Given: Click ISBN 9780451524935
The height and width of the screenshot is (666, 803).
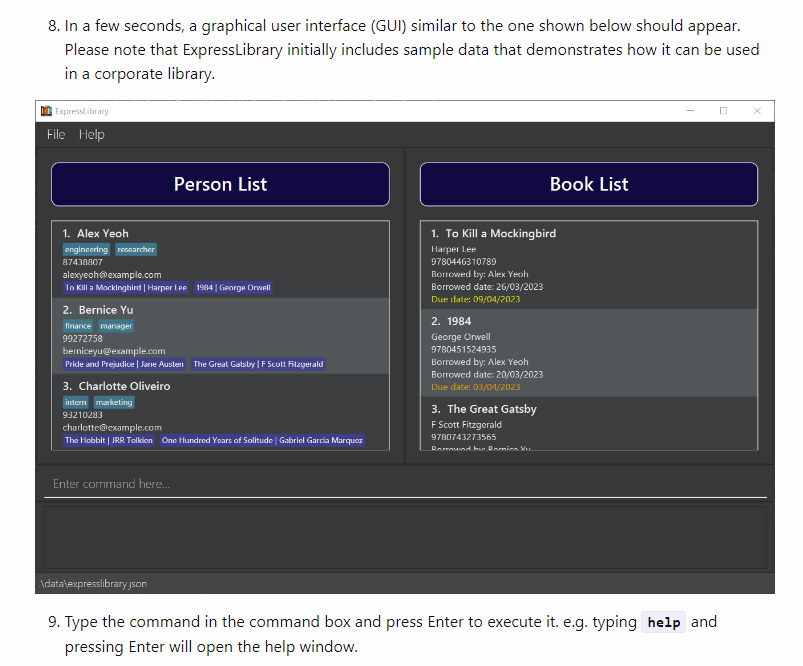Looking at the screenshot, I should [x=463, y=349].
